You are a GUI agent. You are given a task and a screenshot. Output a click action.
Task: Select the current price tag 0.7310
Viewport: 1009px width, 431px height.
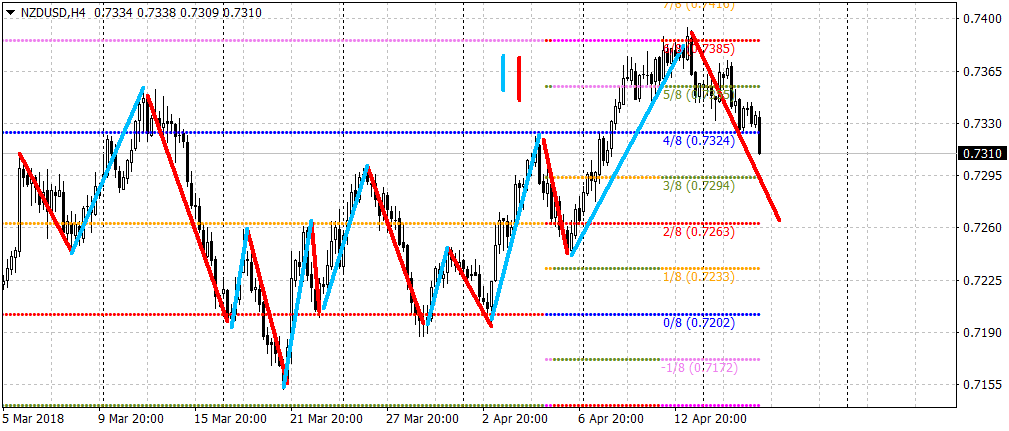tap(982, 154)
